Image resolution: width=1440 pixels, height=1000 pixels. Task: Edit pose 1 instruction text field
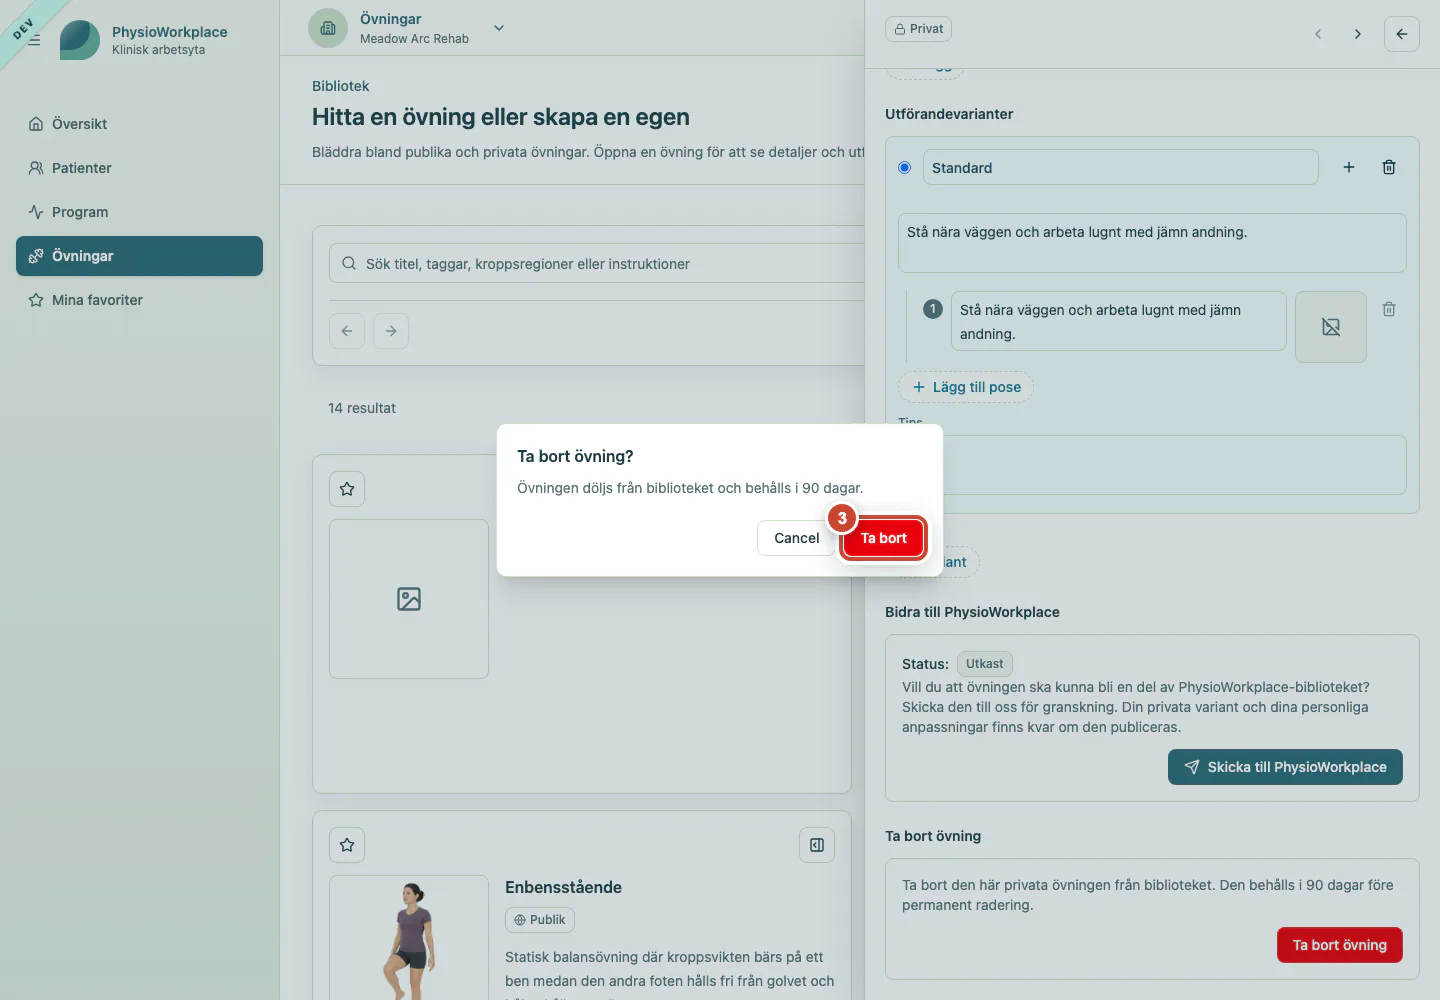pos(1118,321)
